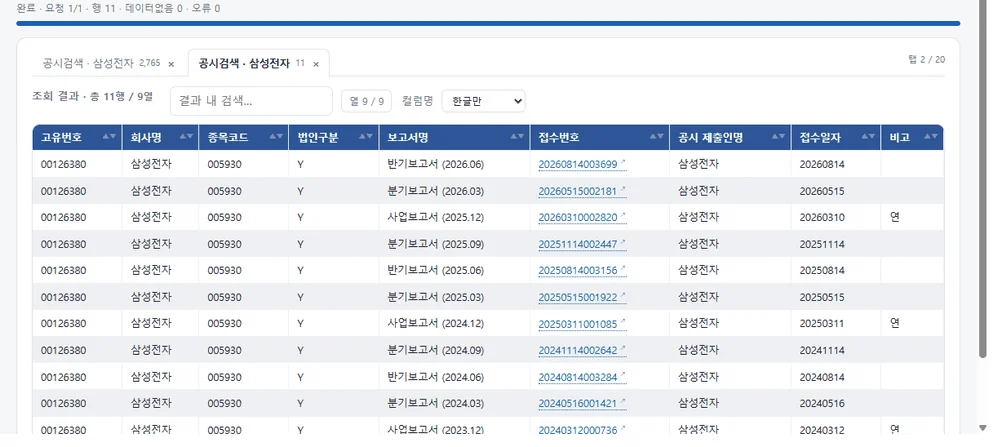Open filing link 20241114002642
Image resolution: width=1002 pixels, height=447 pixels.
pos(582,350)
